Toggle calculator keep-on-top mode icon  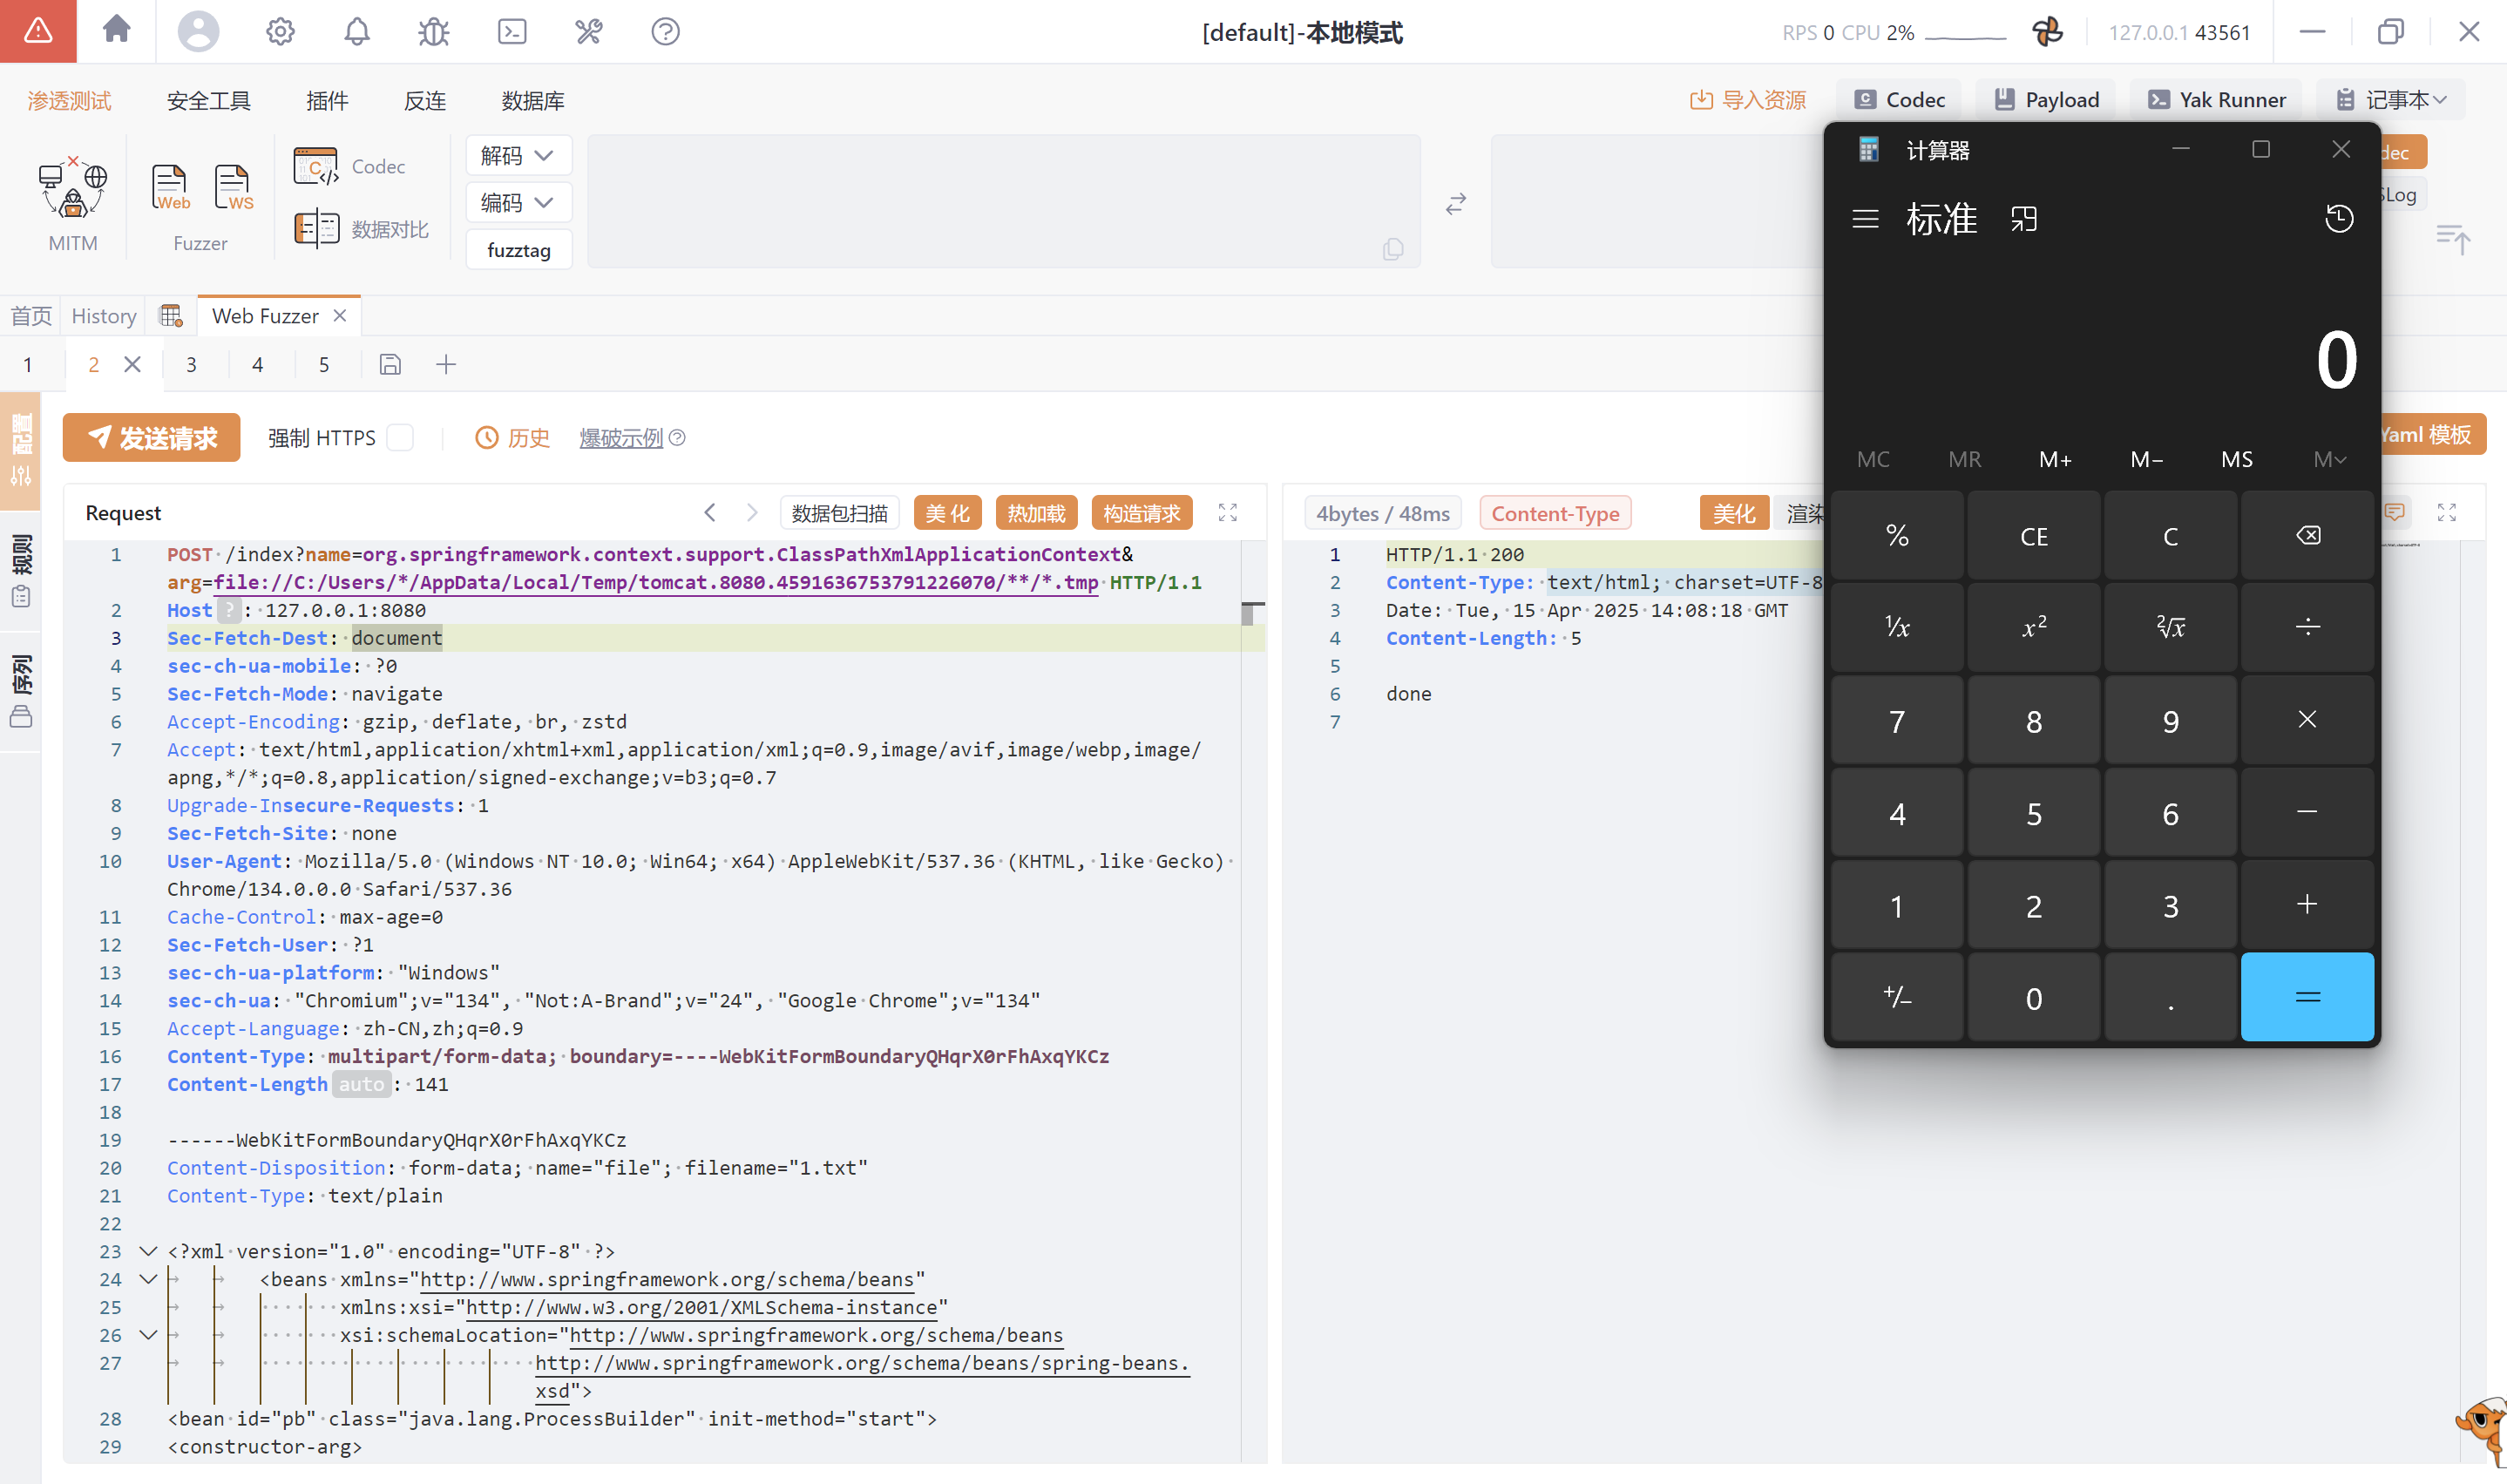(2024, 219)
